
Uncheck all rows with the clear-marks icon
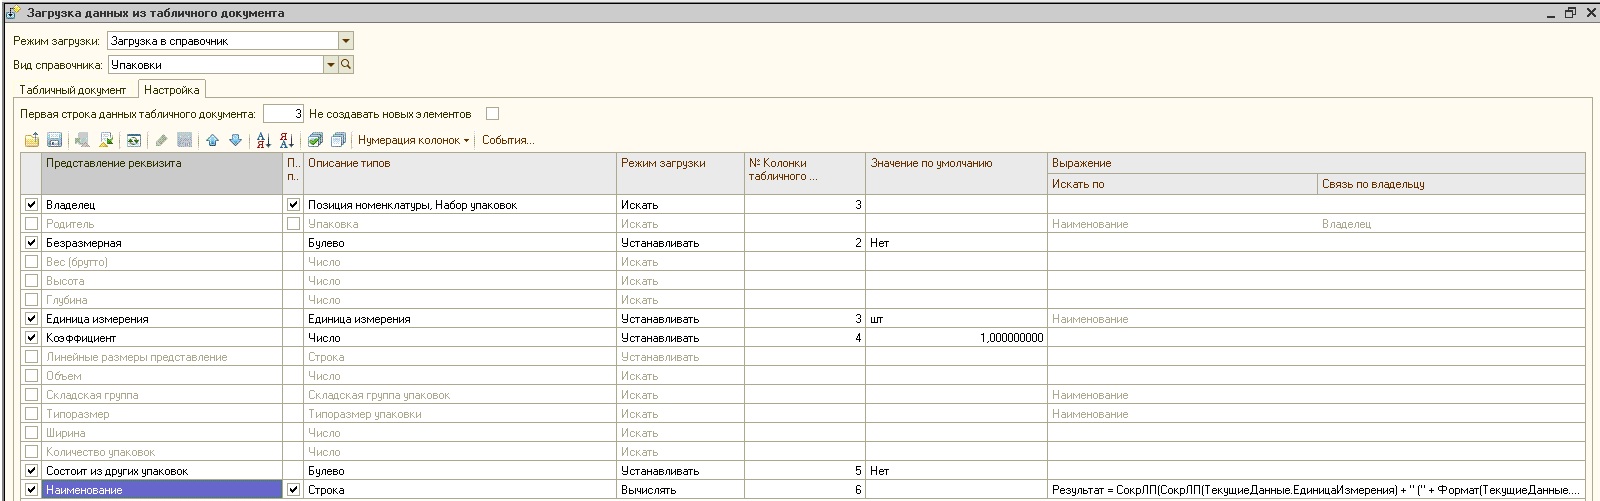(x=338, y=140)
